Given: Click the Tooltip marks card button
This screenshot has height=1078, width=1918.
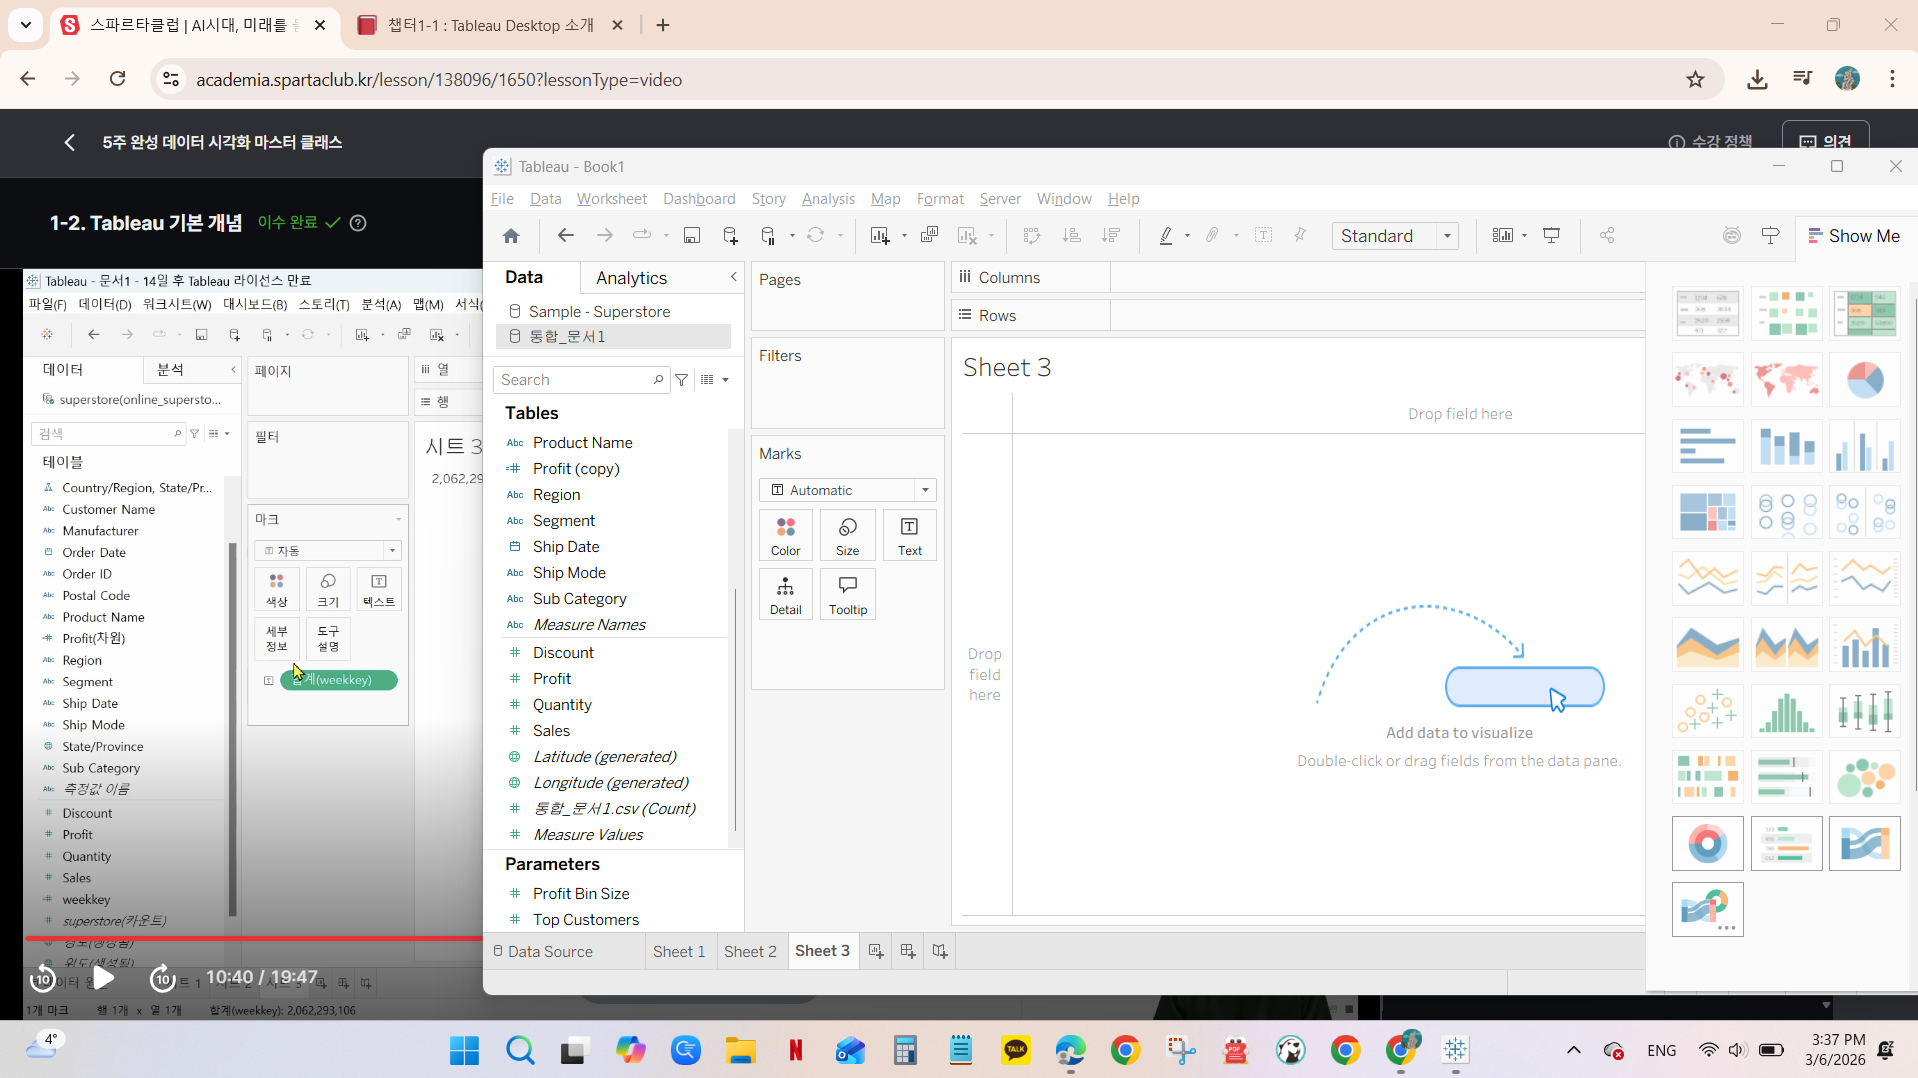Looking at the screenshot, I should (847, 594).
